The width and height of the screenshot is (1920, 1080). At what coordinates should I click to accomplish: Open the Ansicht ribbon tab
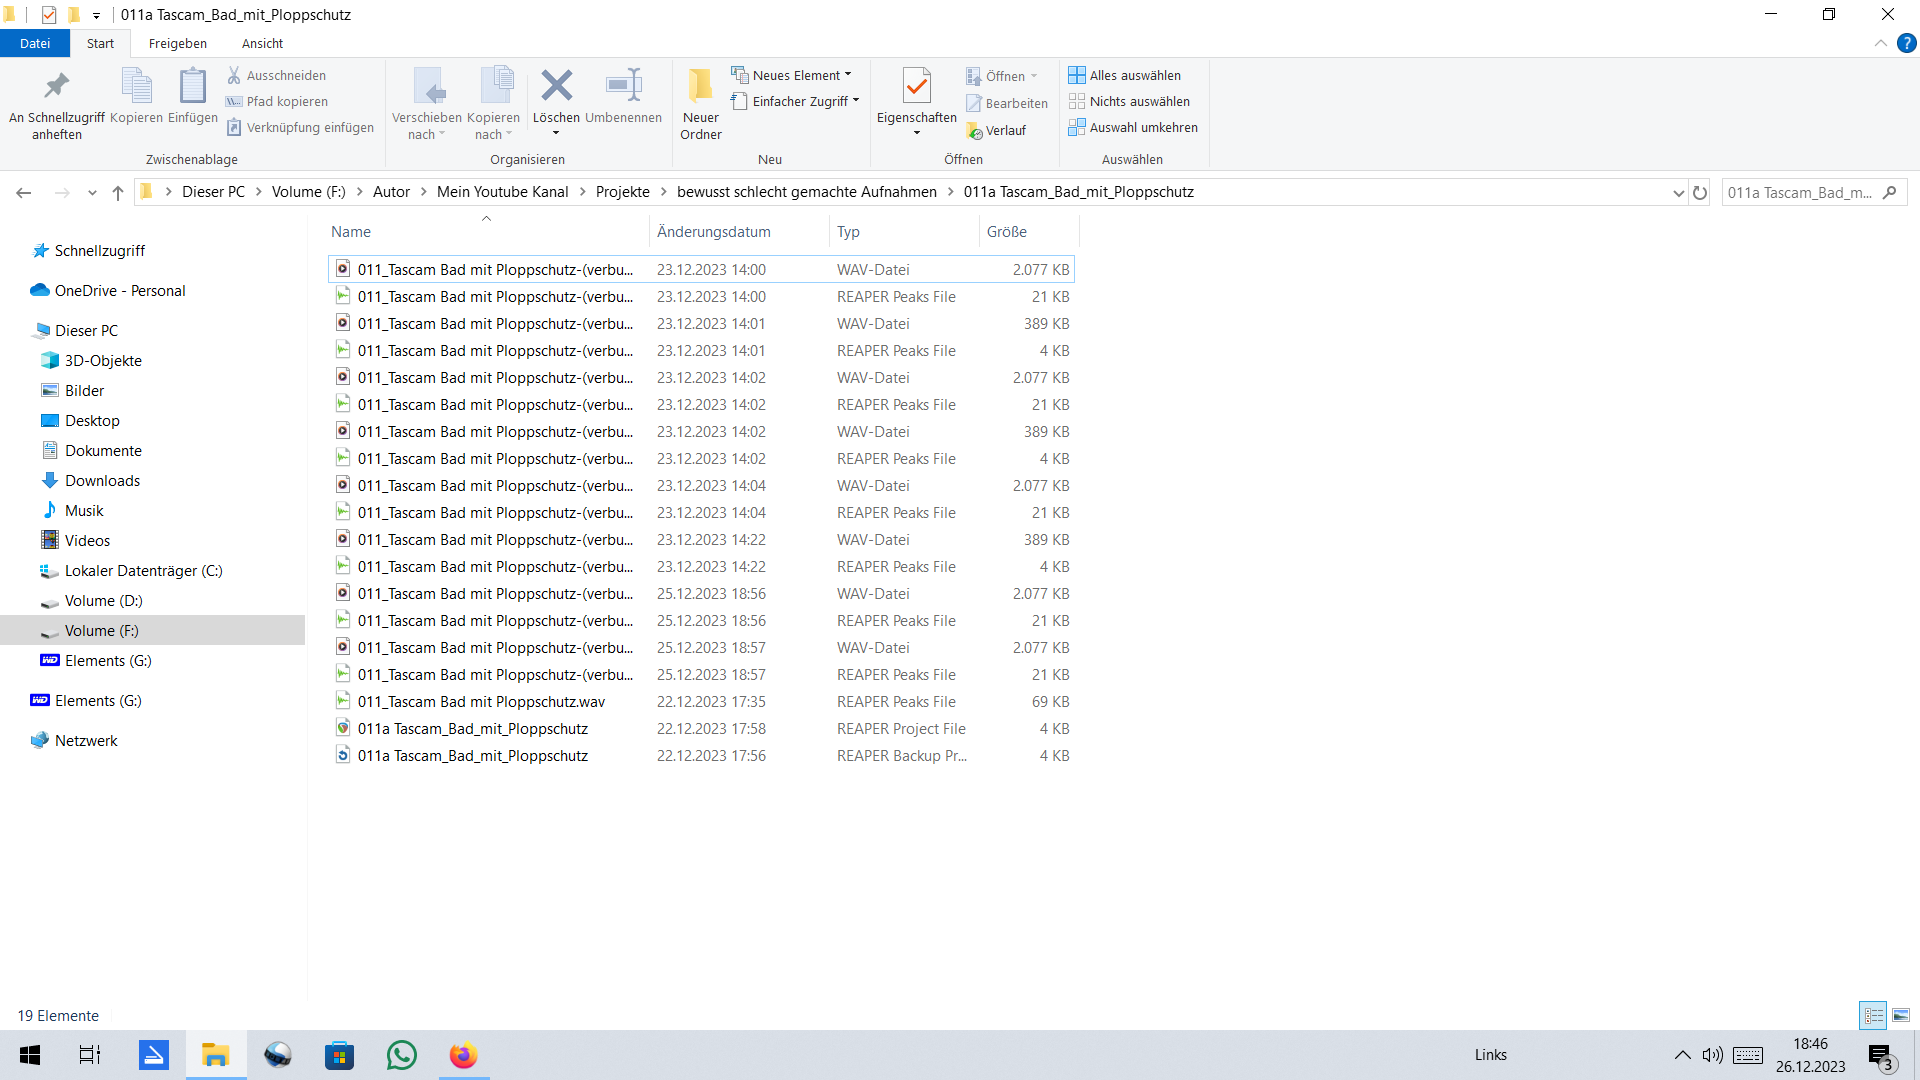coord(262,43)
